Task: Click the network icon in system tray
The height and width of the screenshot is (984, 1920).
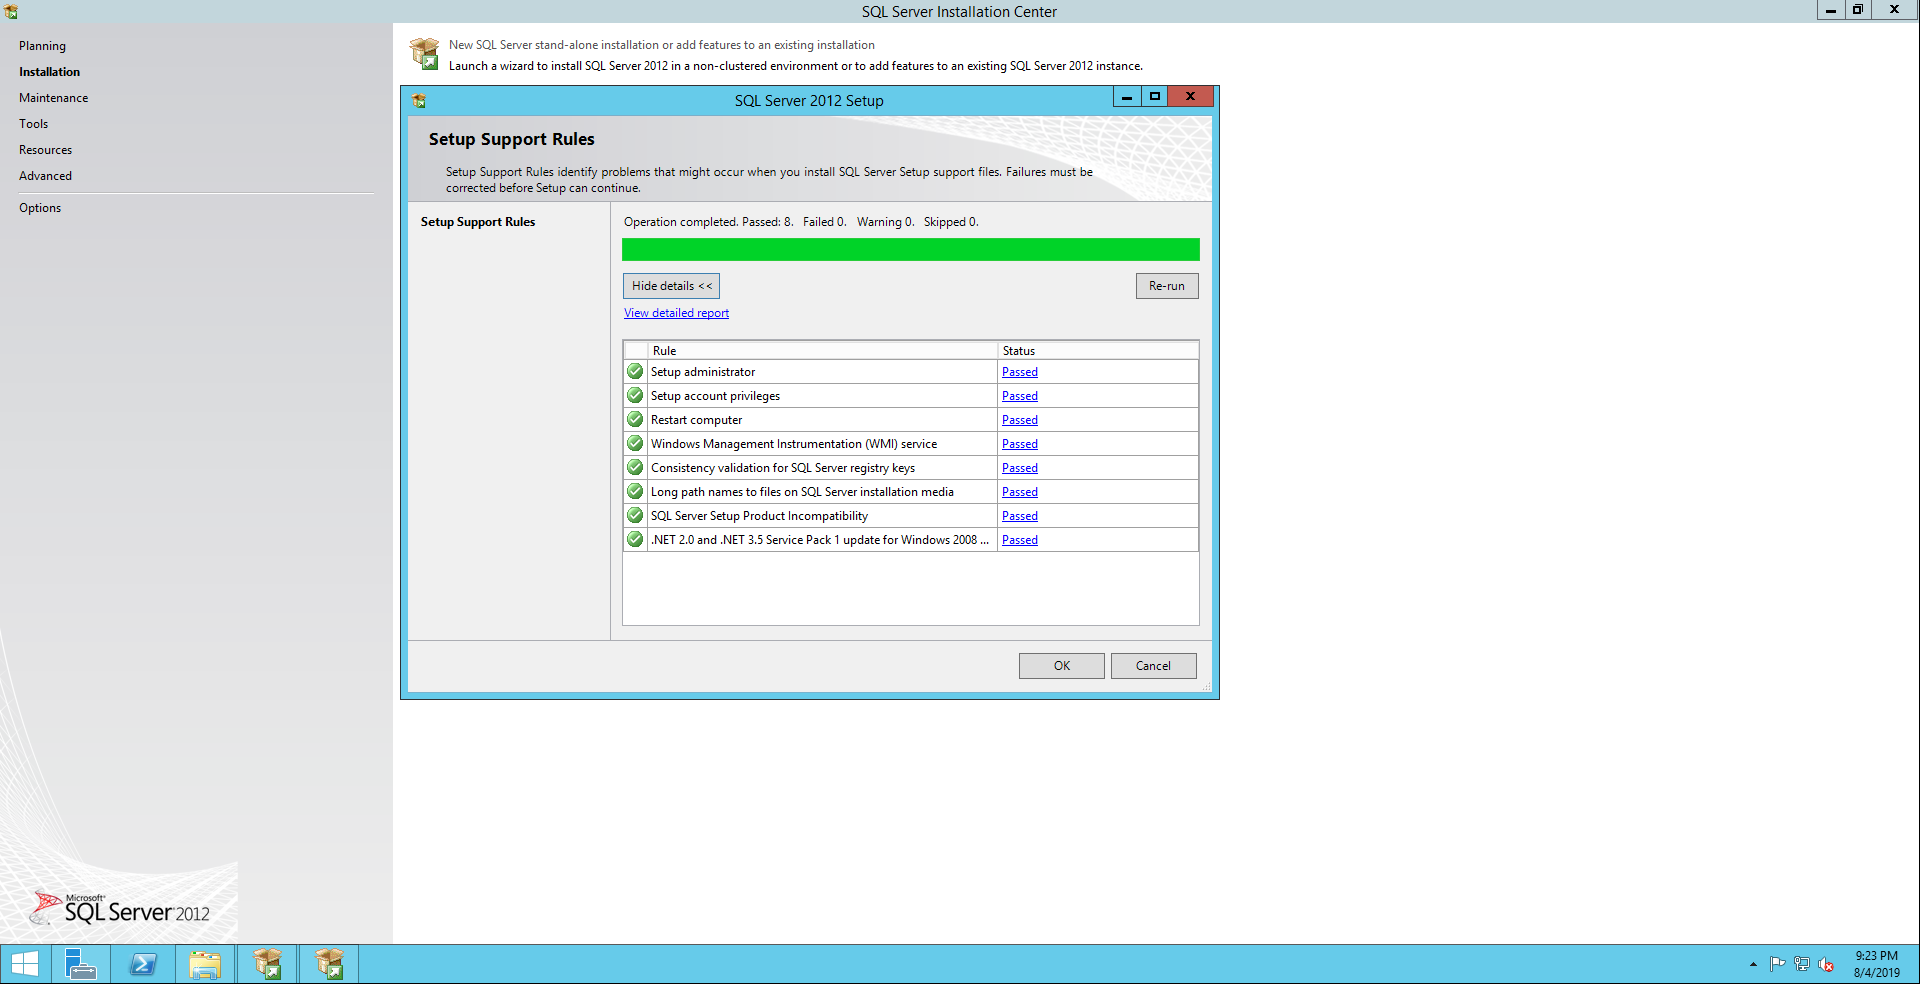Action: (1802, 964)
